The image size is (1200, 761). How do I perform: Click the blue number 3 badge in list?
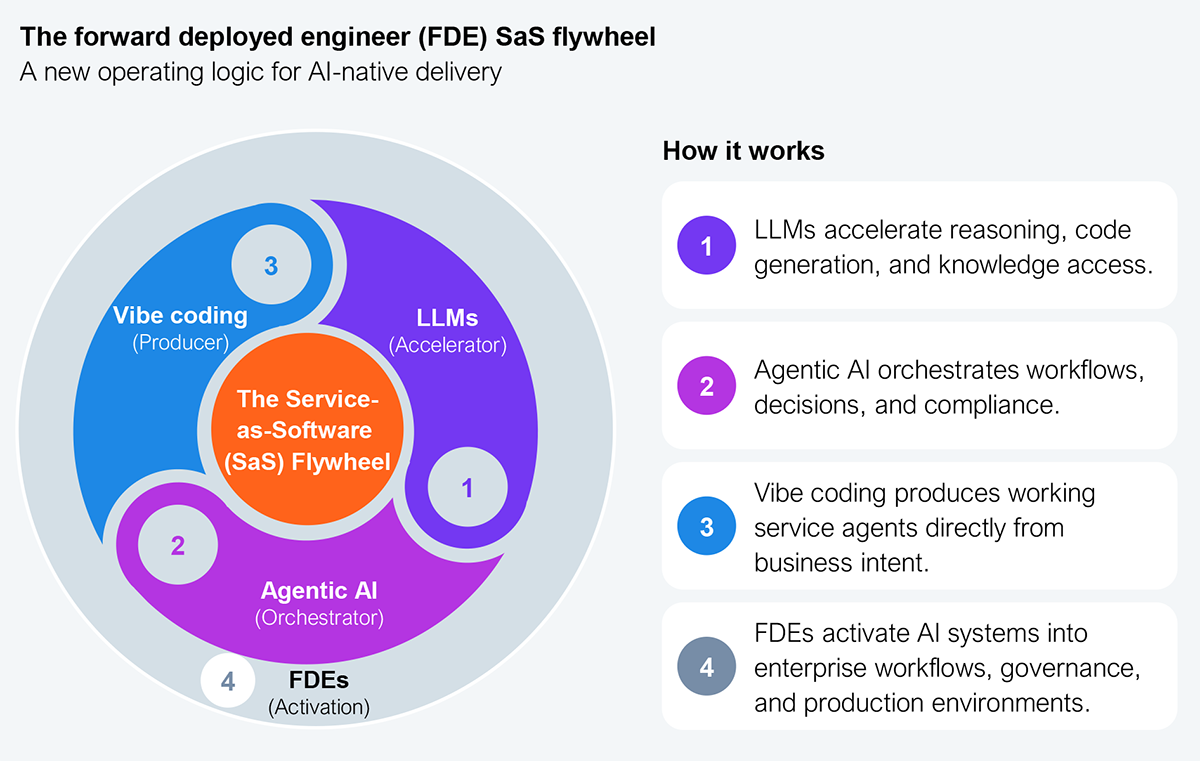(707, 526)
